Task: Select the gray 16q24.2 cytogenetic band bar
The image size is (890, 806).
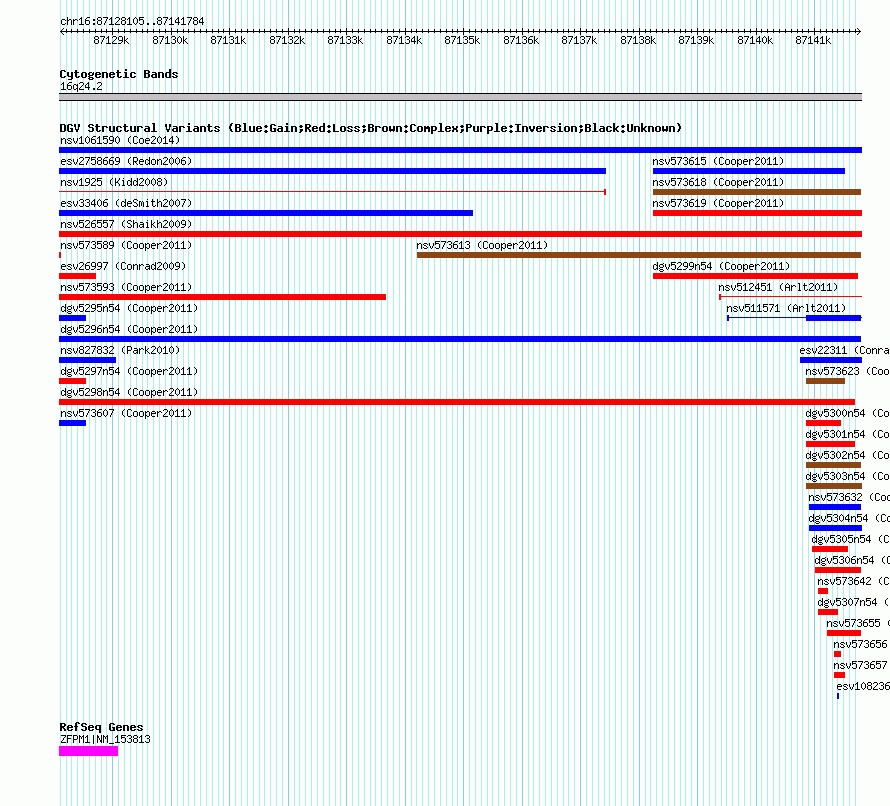Action: tap(460, 97)
